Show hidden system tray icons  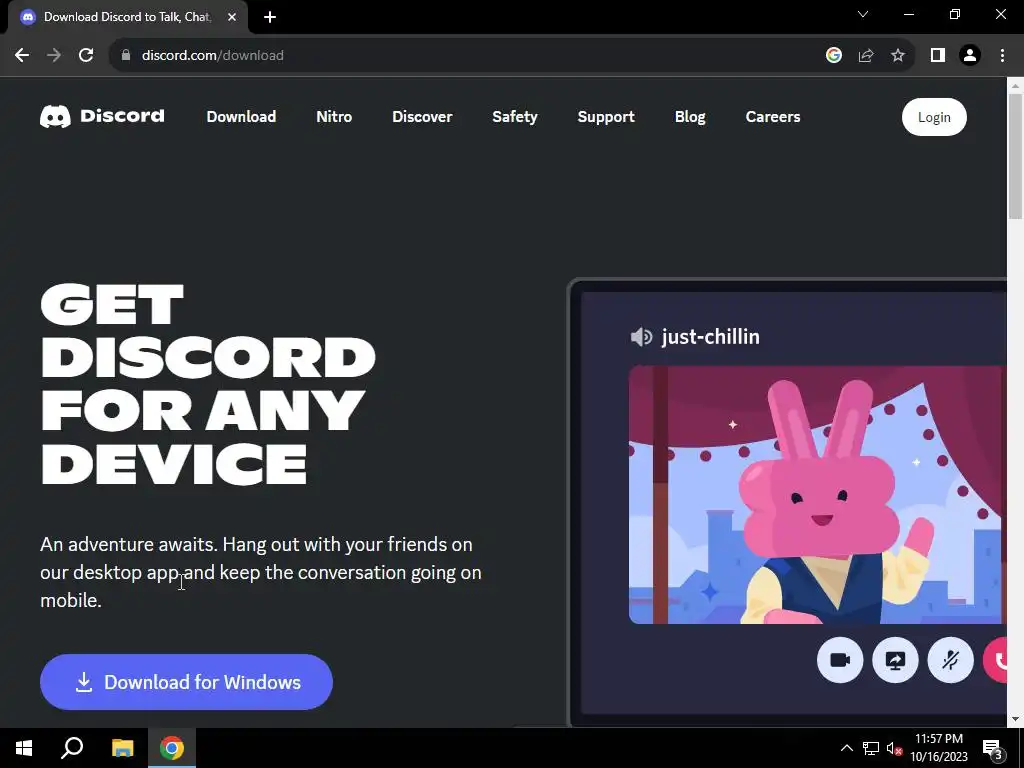click(846, 748)
